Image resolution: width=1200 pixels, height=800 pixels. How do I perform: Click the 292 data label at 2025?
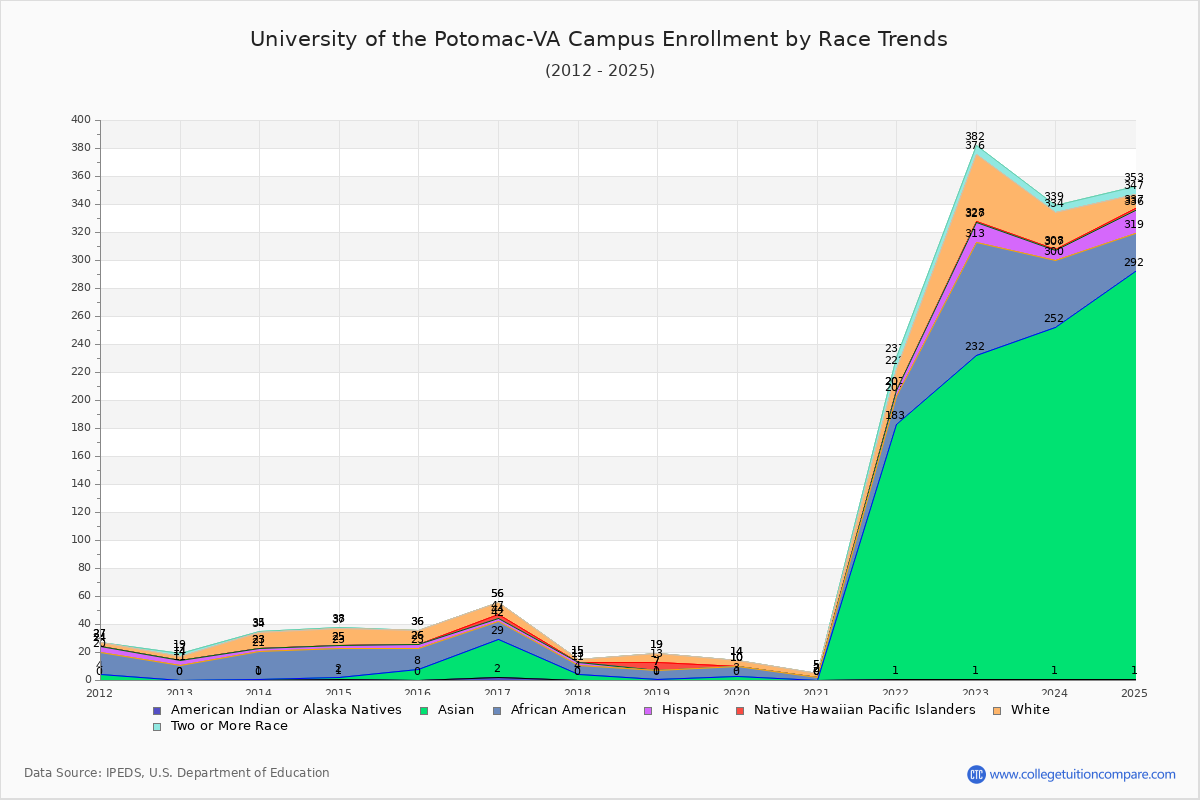pos(1133,263)
